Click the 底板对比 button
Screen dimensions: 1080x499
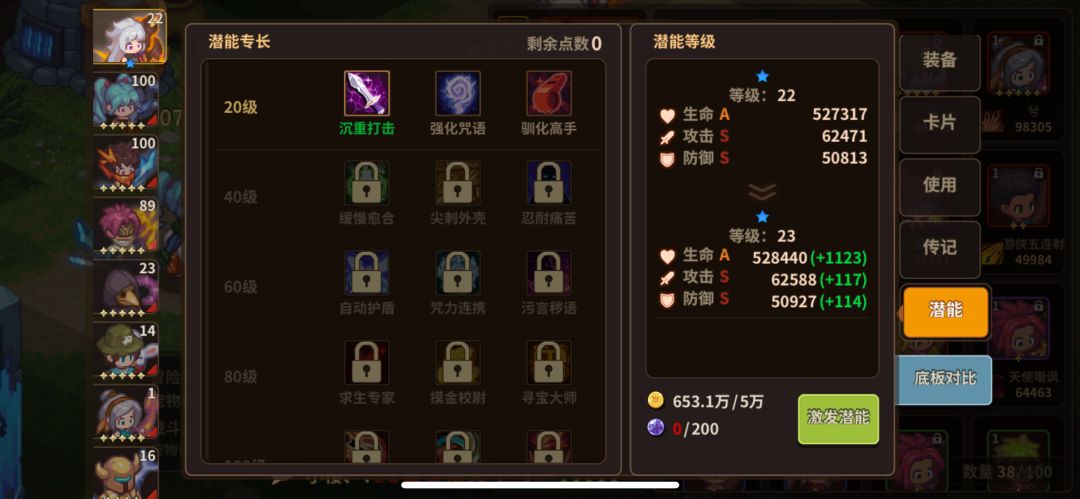944,379
